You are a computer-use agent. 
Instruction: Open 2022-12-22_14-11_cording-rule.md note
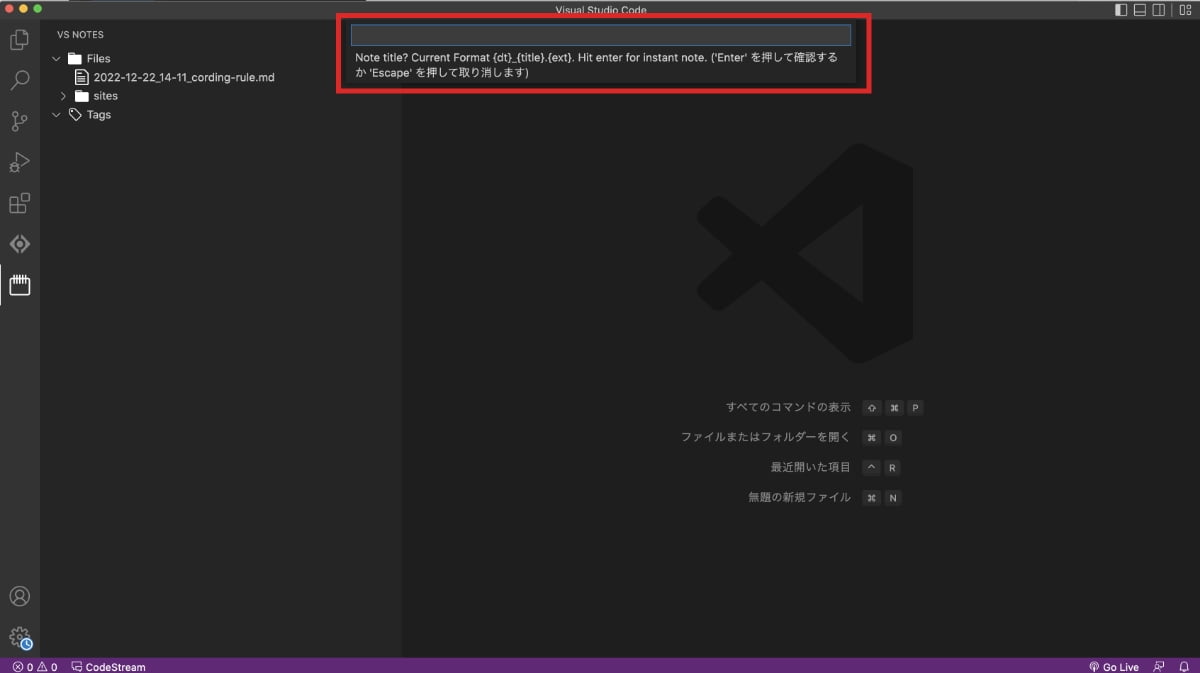point(183,77)
